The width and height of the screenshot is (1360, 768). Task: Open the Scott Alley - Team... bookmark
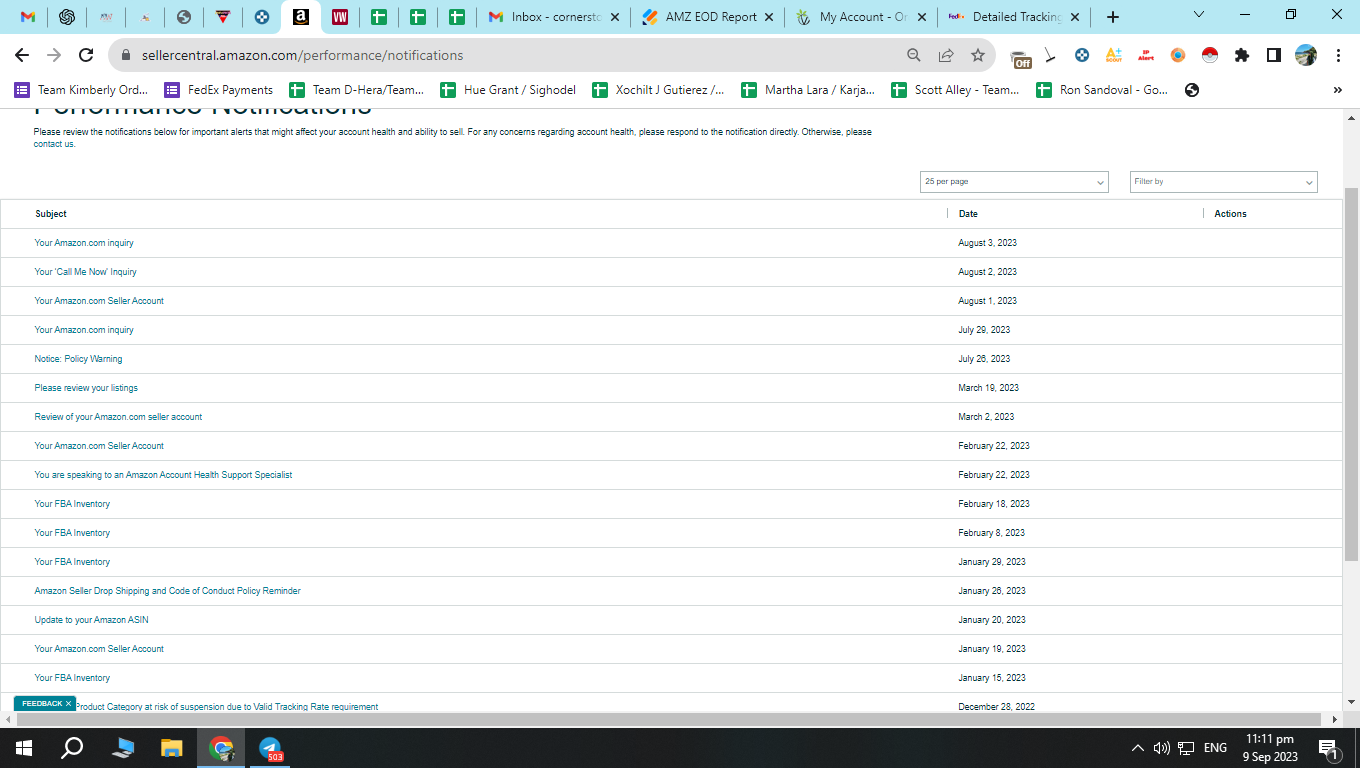tap(955, 90)
